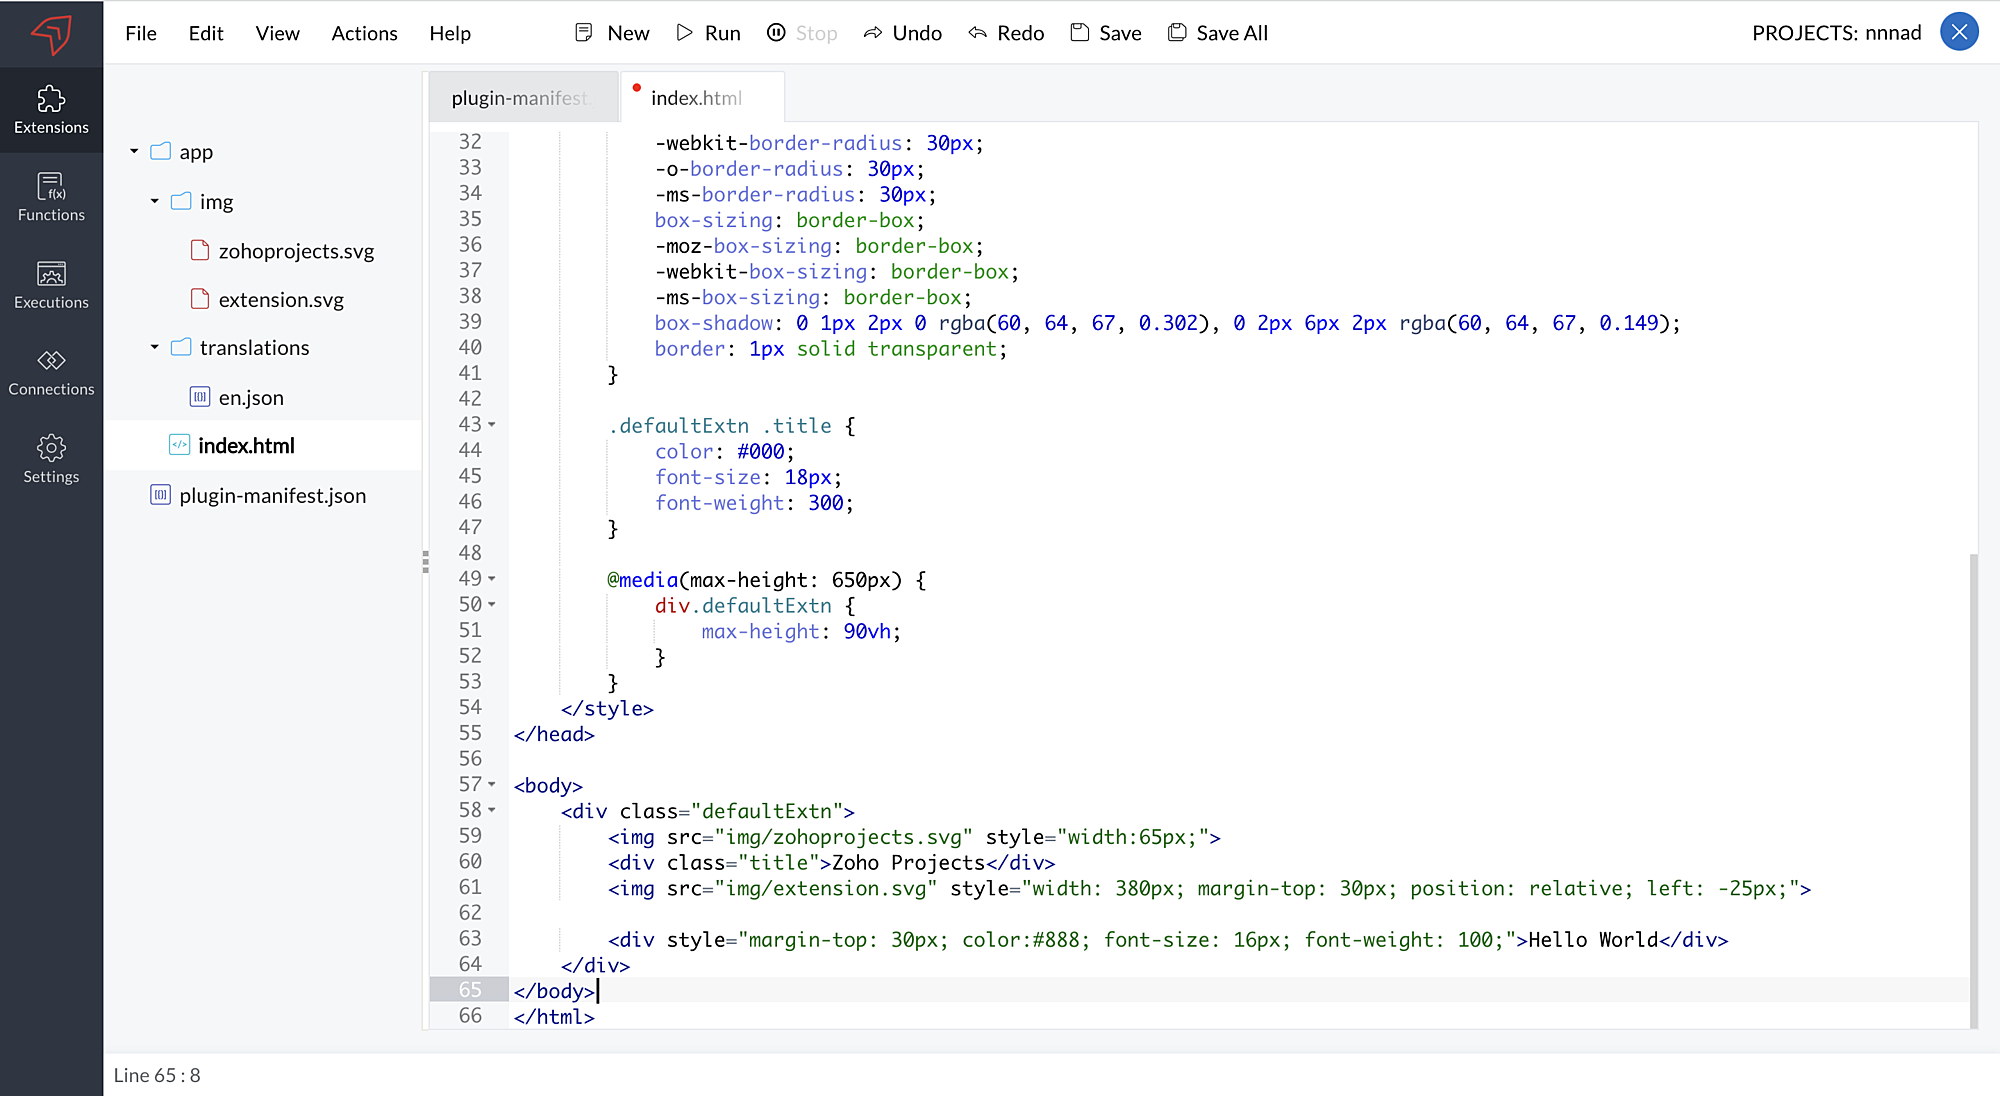This screenshot has height=1096, width=2000.
Task: Click the Save All toolbar icon
Action: pos(1177,33)
